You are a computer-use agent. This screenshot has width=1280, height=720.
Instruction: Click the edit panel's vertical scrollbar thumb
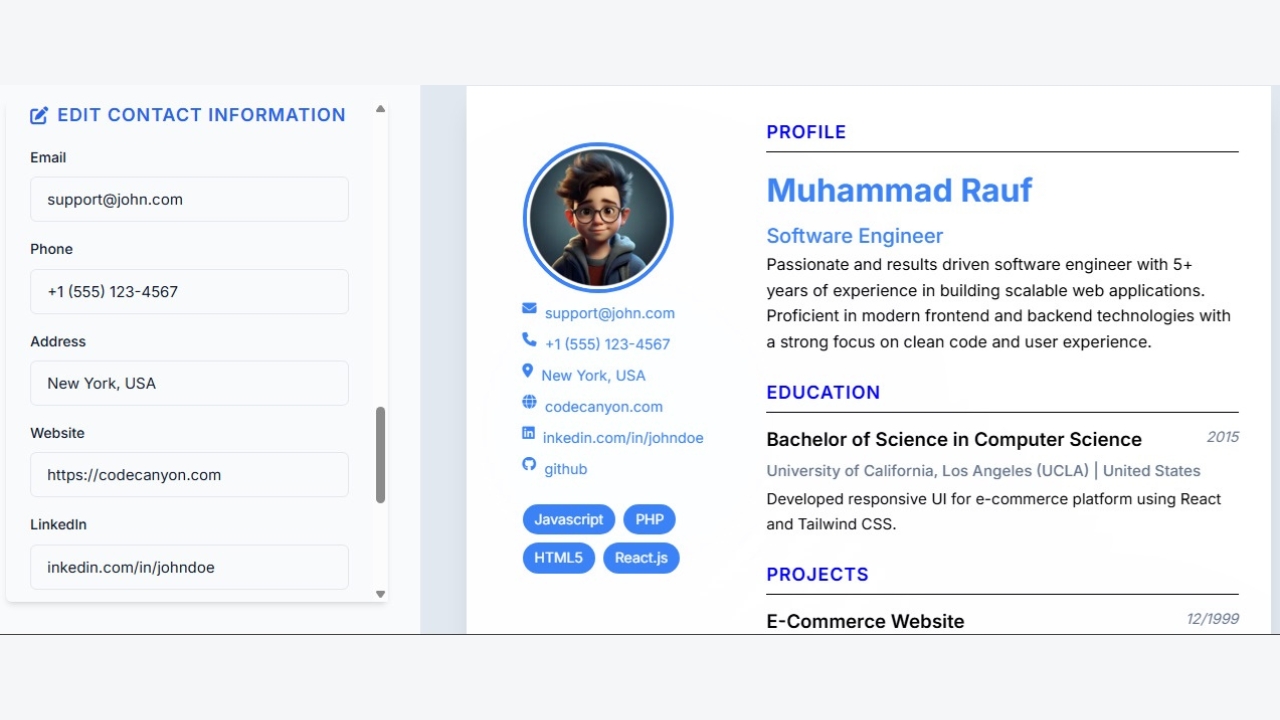pos(380,455)
